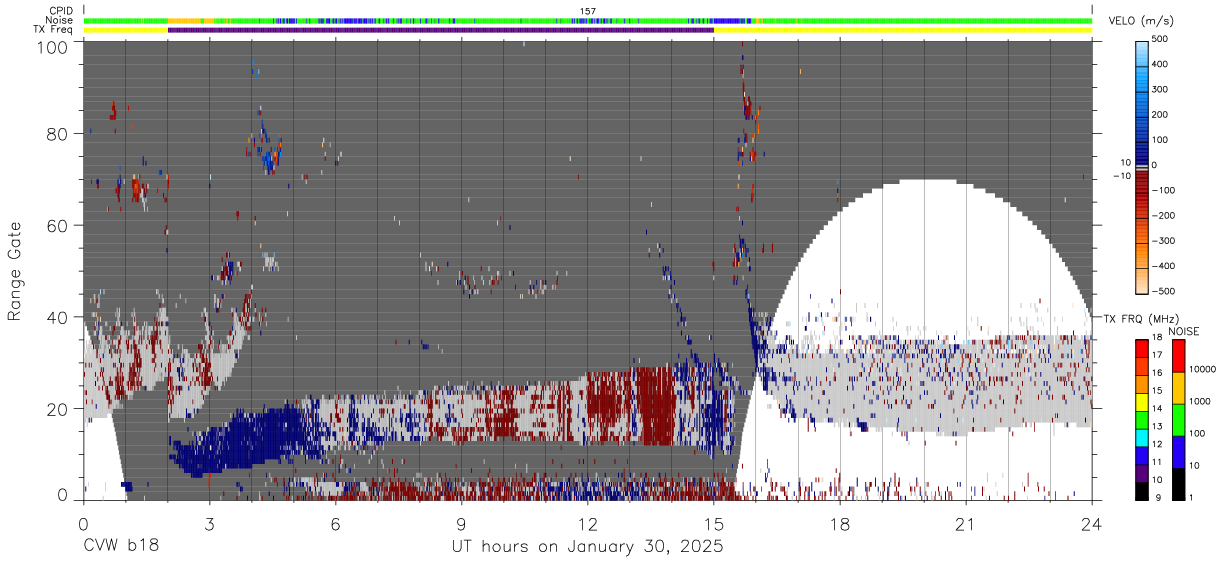Select hour 3 on the time axis
Viewport: 1228px width, 567px height.
pos(209,524)
